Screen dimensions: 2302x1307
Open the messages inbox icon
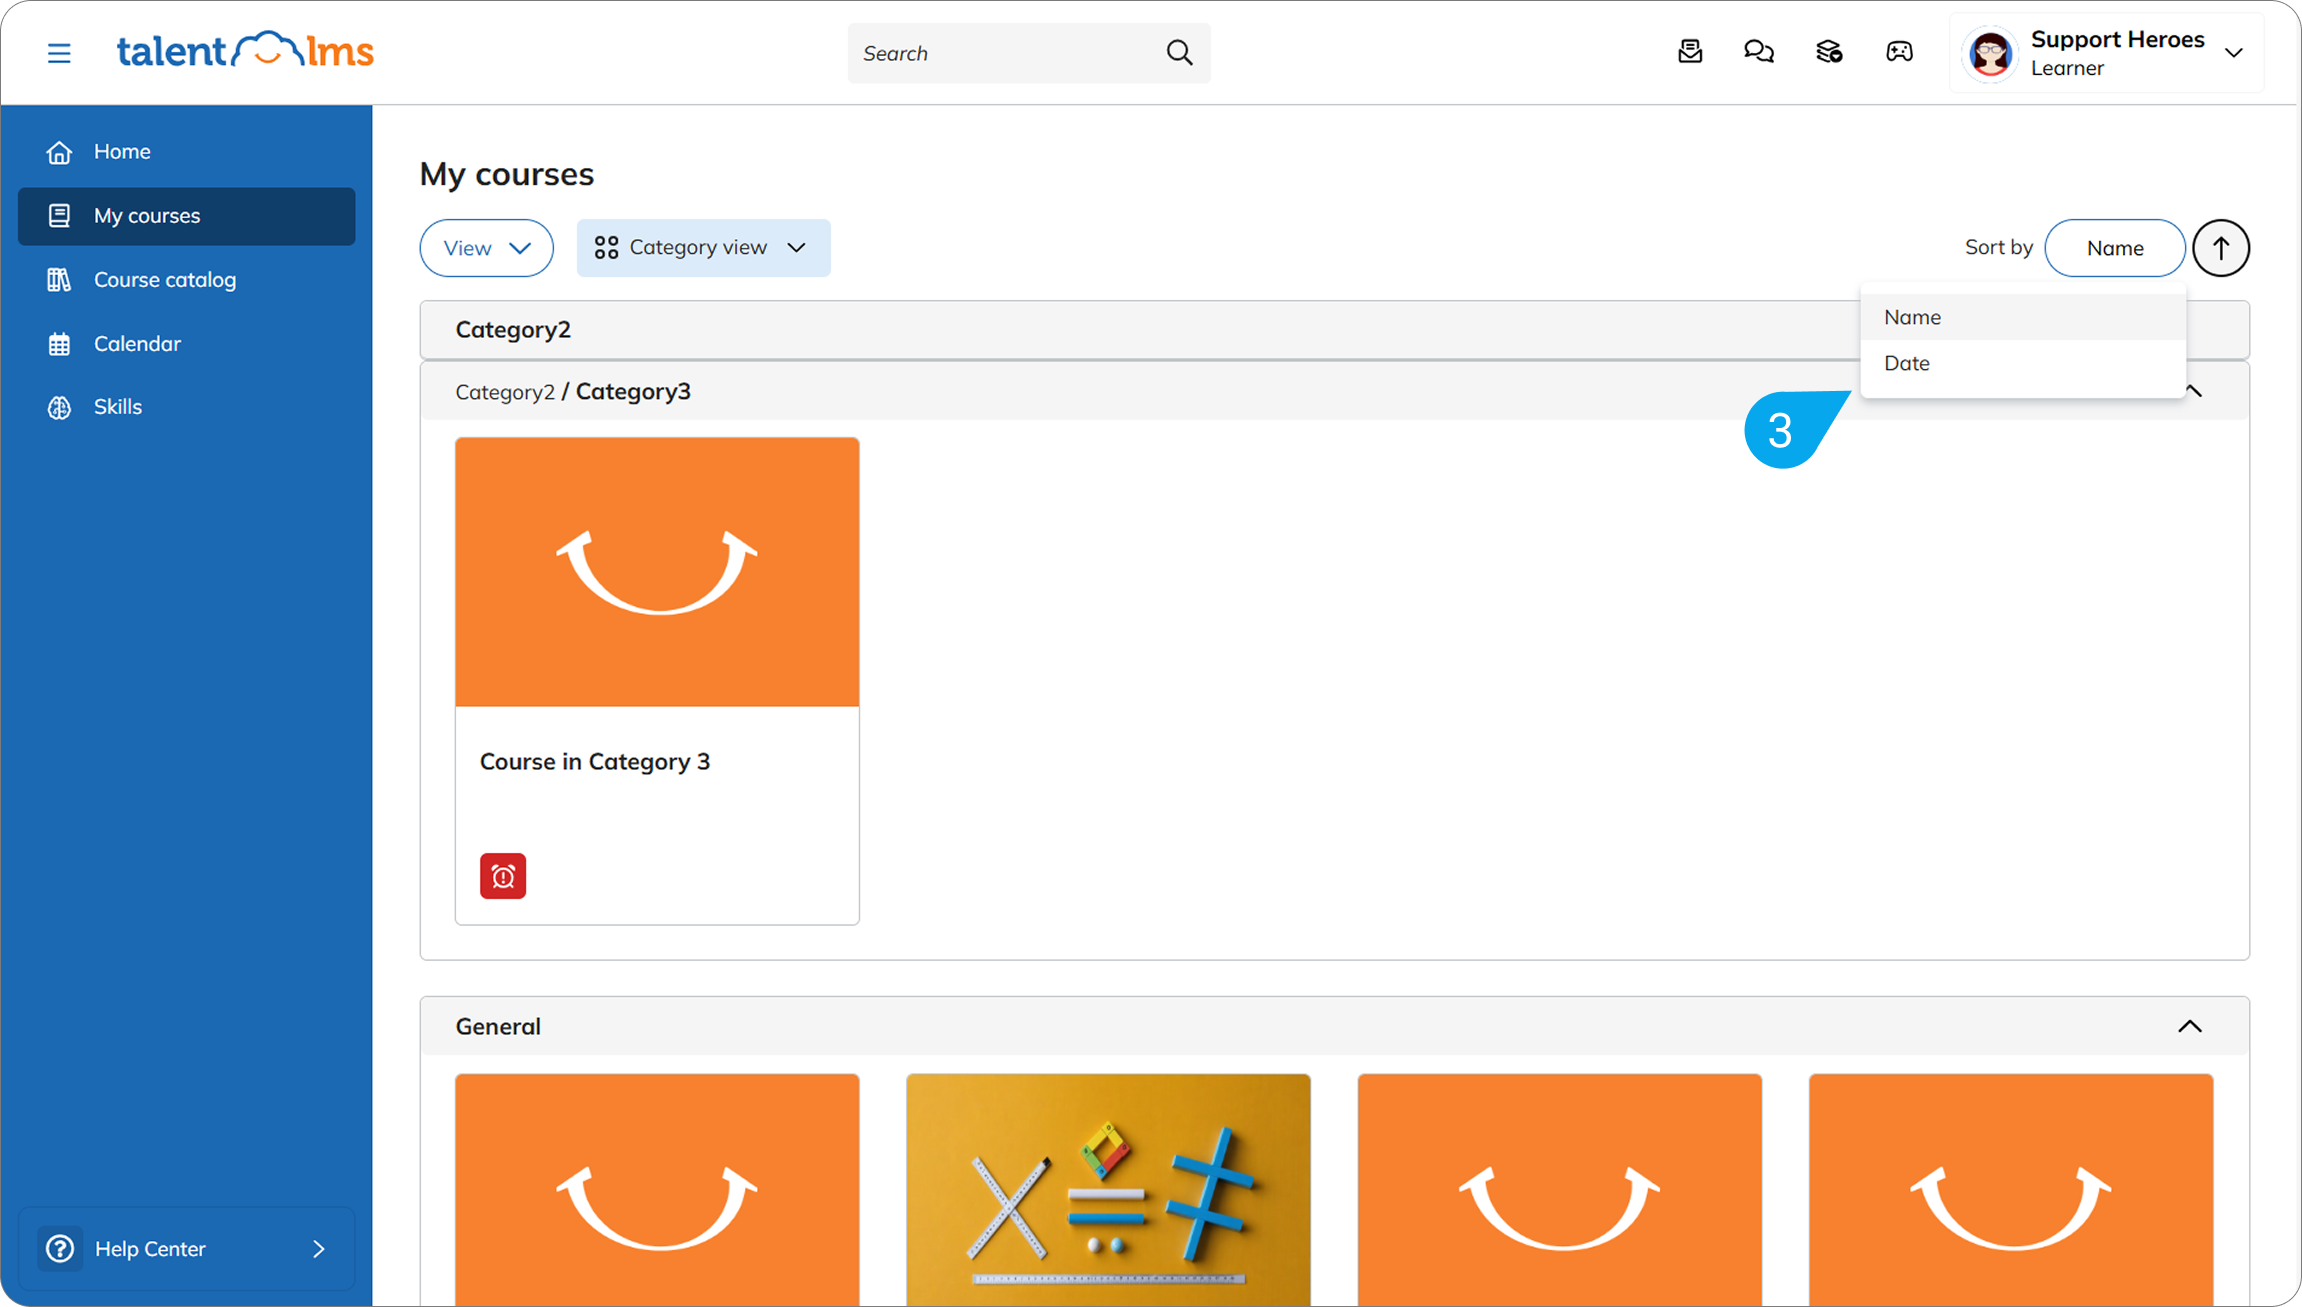[1690, 52]
